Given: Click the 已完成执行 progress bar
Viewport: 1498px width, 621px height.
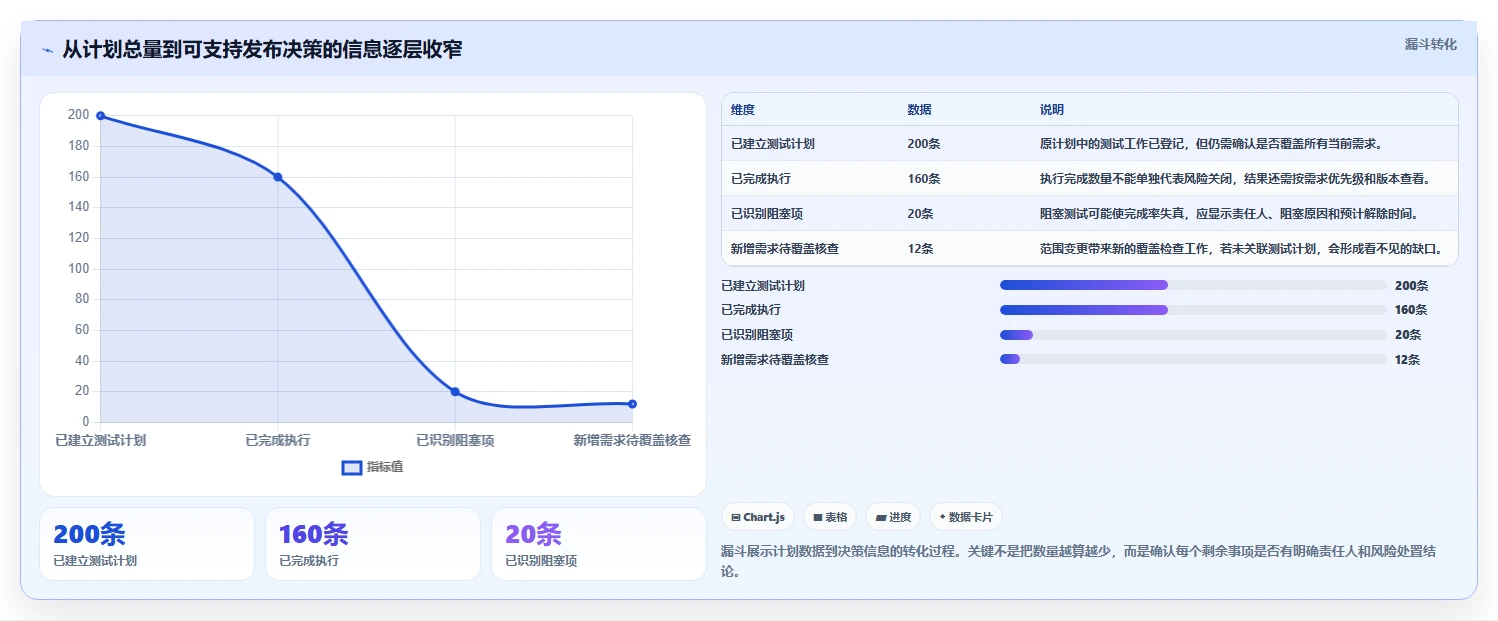Looking at the screenshot, I should [1193, 310].
